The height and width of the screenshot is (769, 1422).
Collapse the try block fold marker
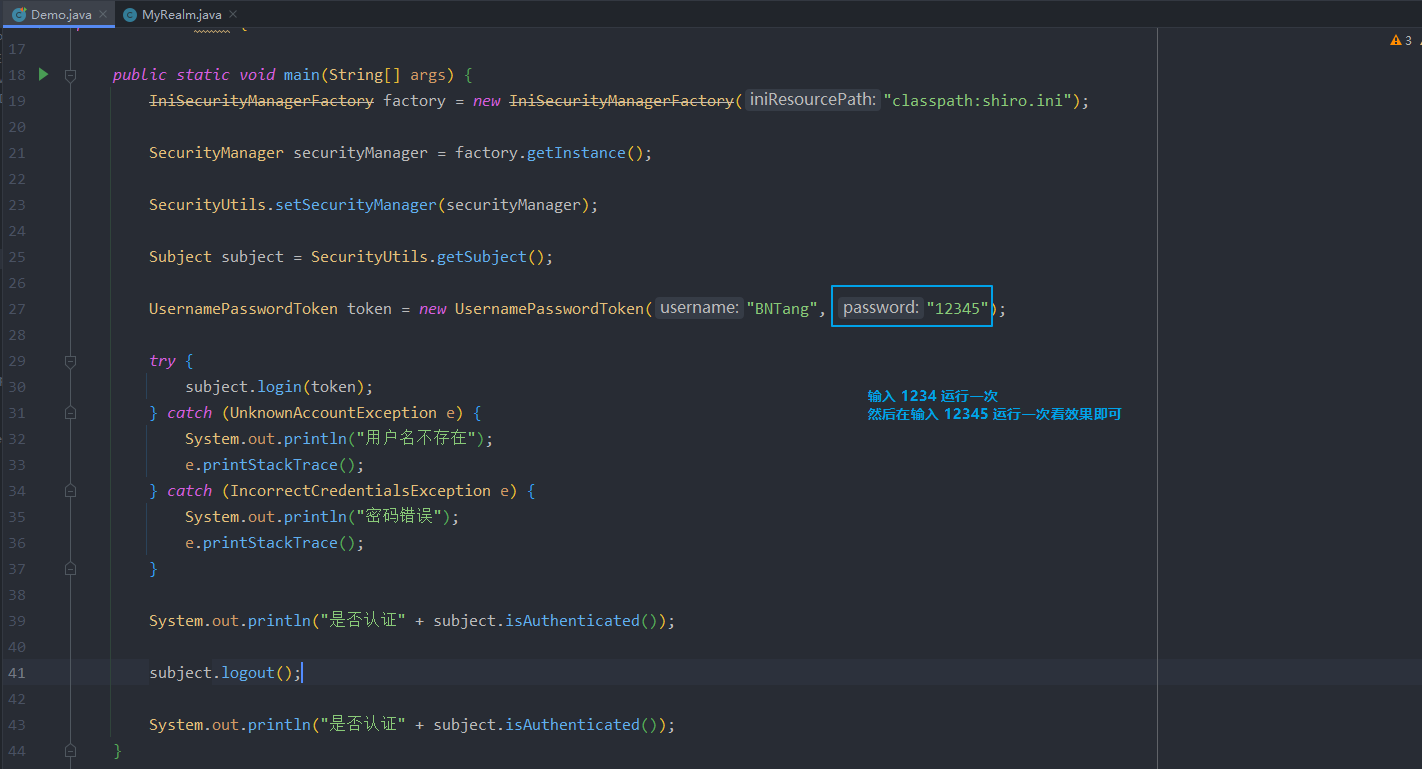(x=70, y=361)
